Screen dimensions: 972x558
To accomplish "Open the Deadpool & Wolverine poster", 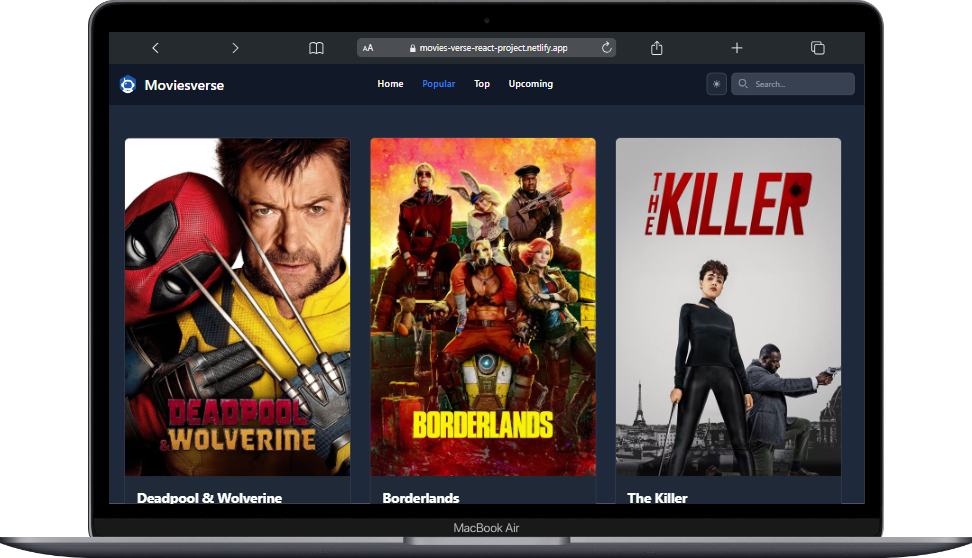I will (x=237, y=307).
